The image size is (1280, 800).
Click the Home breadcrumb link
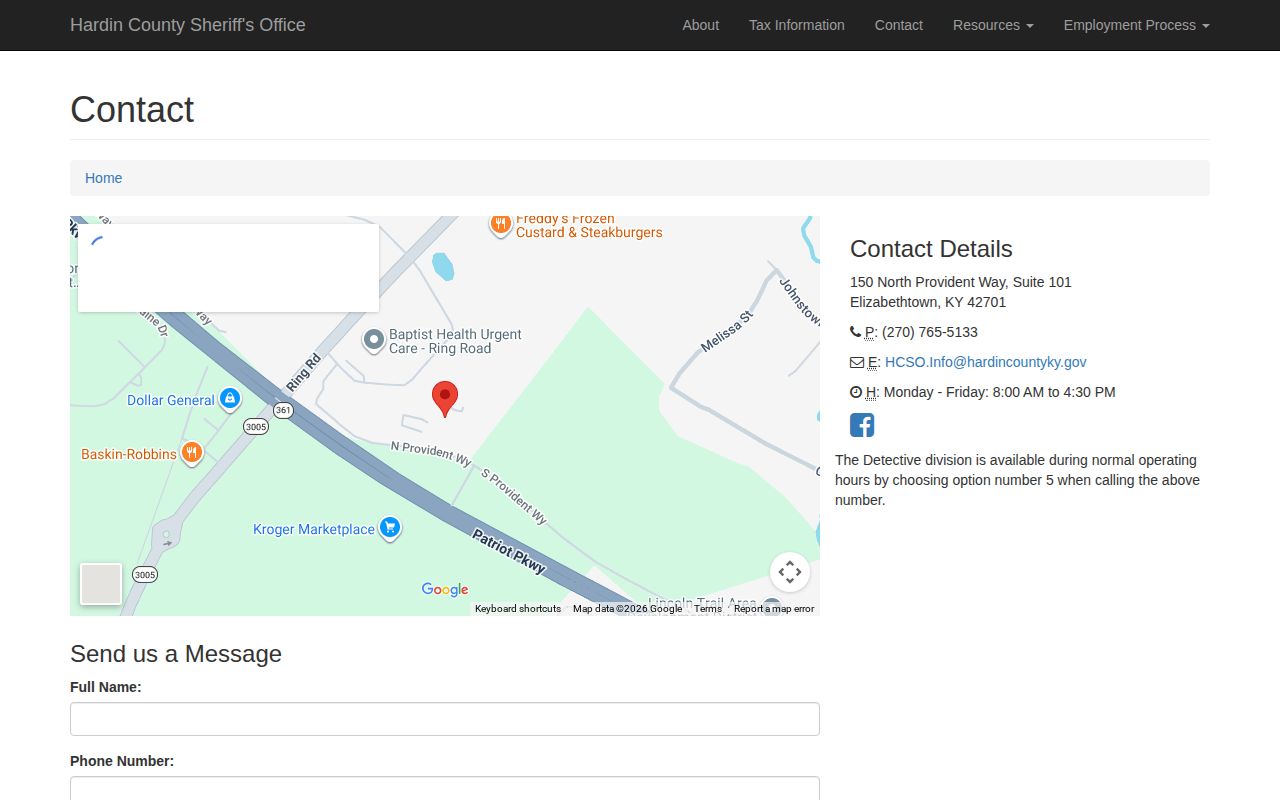coord(104,178)
